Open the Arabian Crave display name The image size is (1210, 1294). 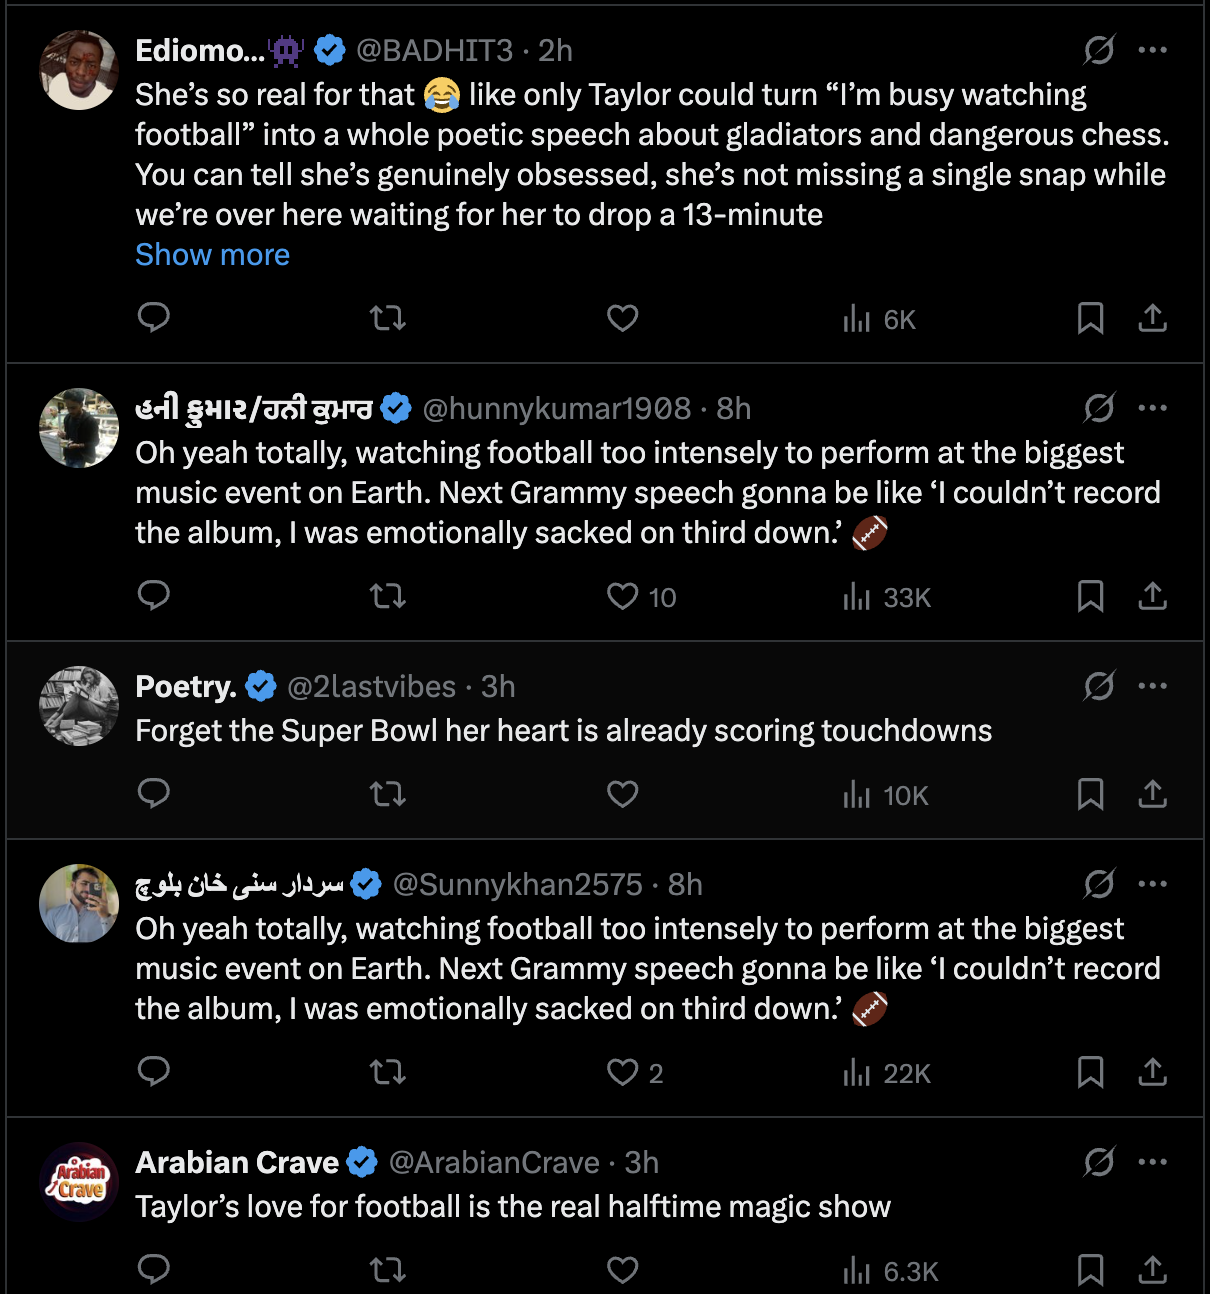(x=237, y=1163)
